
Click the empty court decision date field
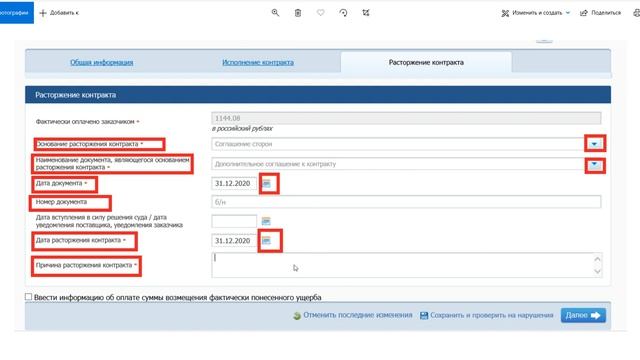tap(234, 221)
